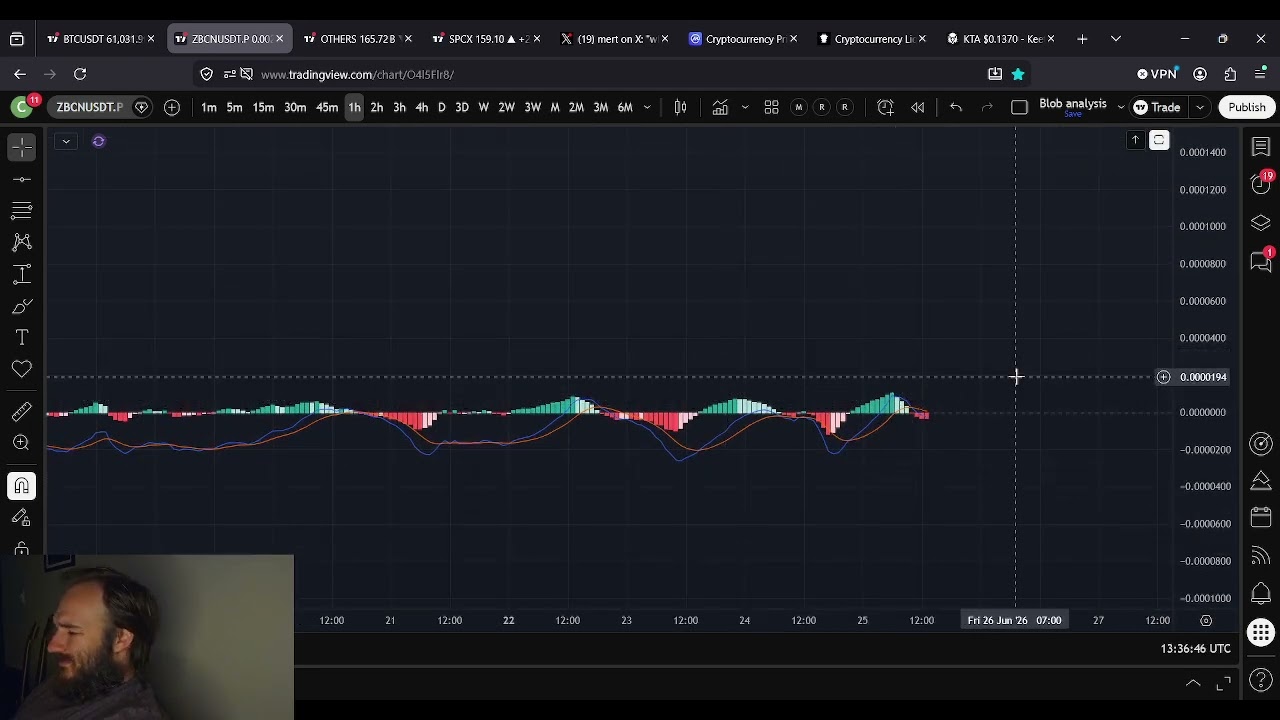Open the candlestick chart style selector

[680, 107]
